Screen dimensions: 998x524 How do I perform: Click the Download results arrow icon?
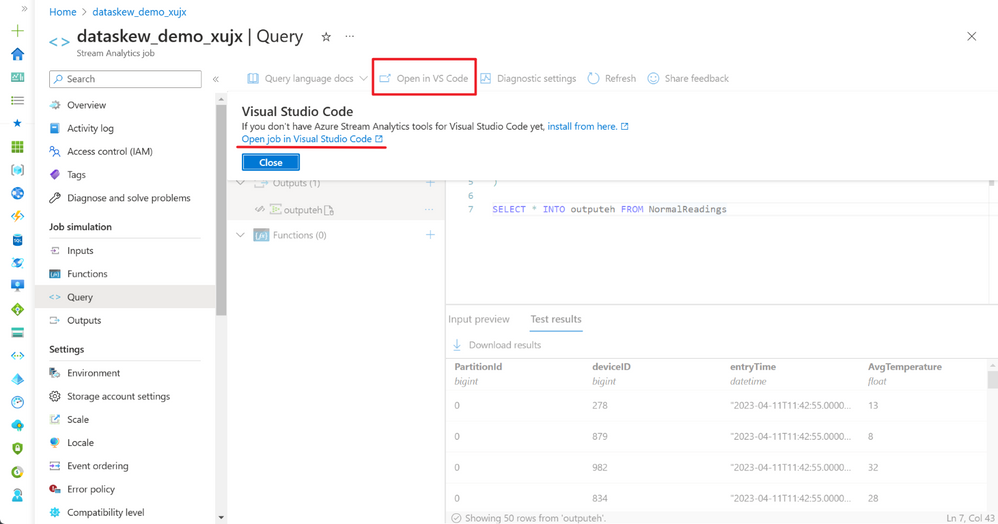457,345
